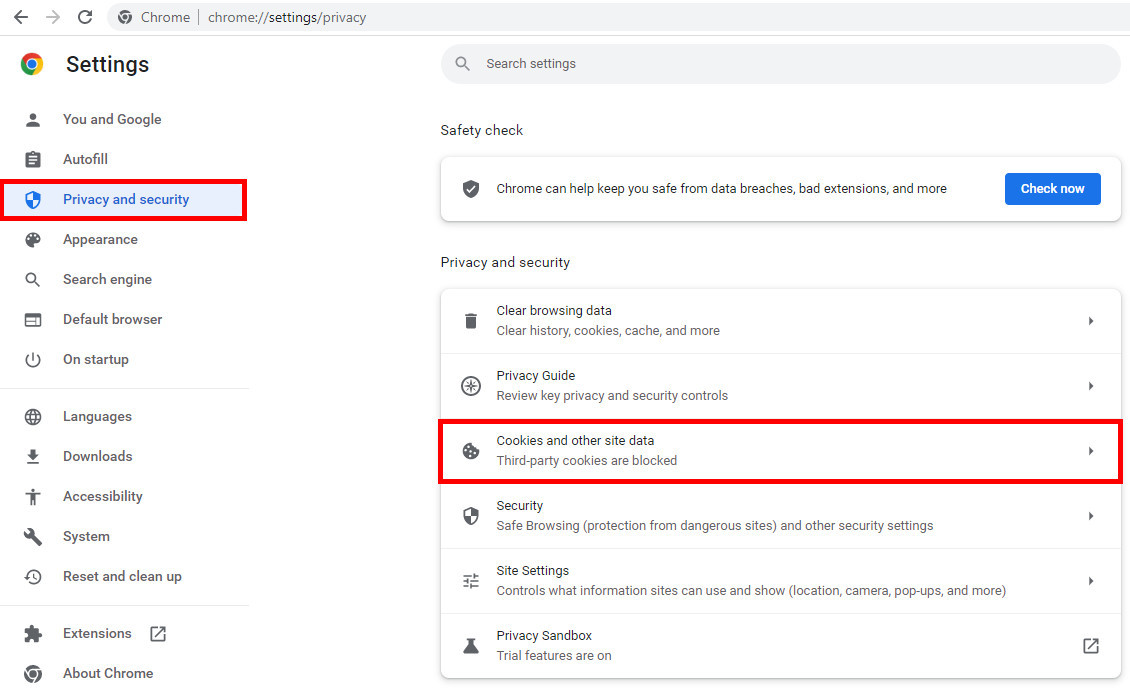
Task: Open Site Settings row title
Action: (533, 571)
